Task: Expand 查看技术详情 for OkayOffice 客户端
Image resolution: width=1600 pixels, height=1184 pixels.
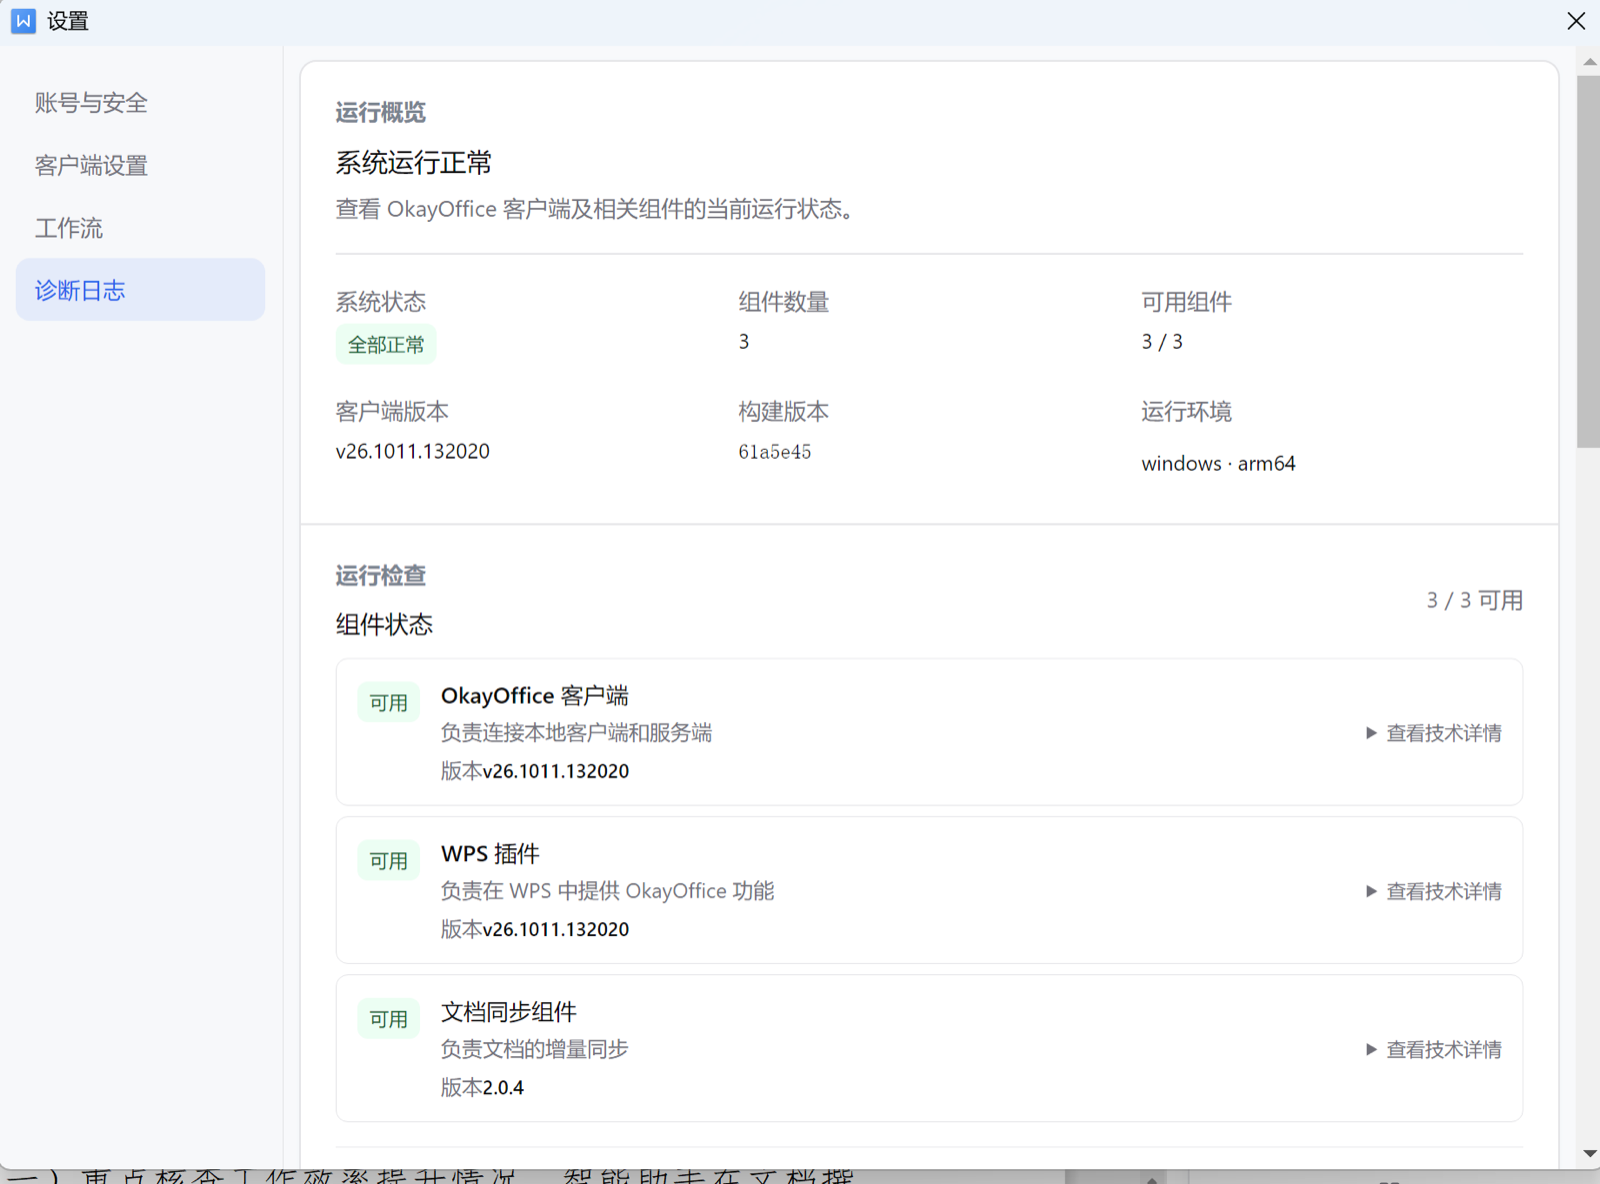Action: click(1433, 733)
